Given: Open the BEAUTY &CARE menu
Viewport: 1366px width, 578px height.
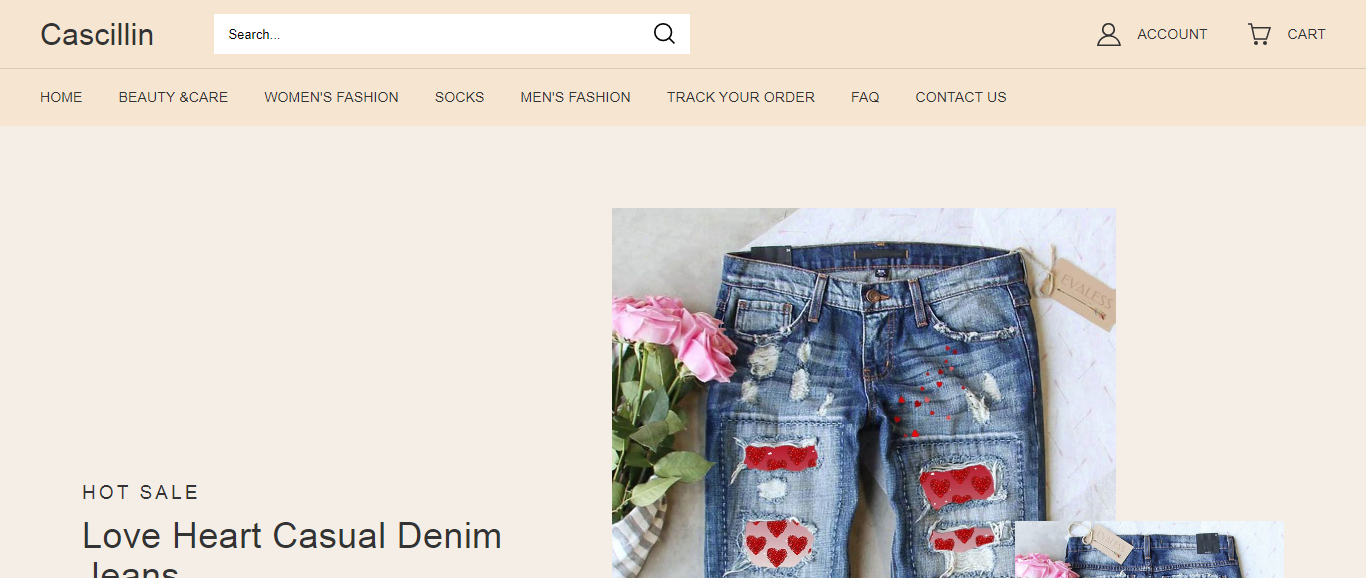Looking at the screenshot, I should 173,97.
